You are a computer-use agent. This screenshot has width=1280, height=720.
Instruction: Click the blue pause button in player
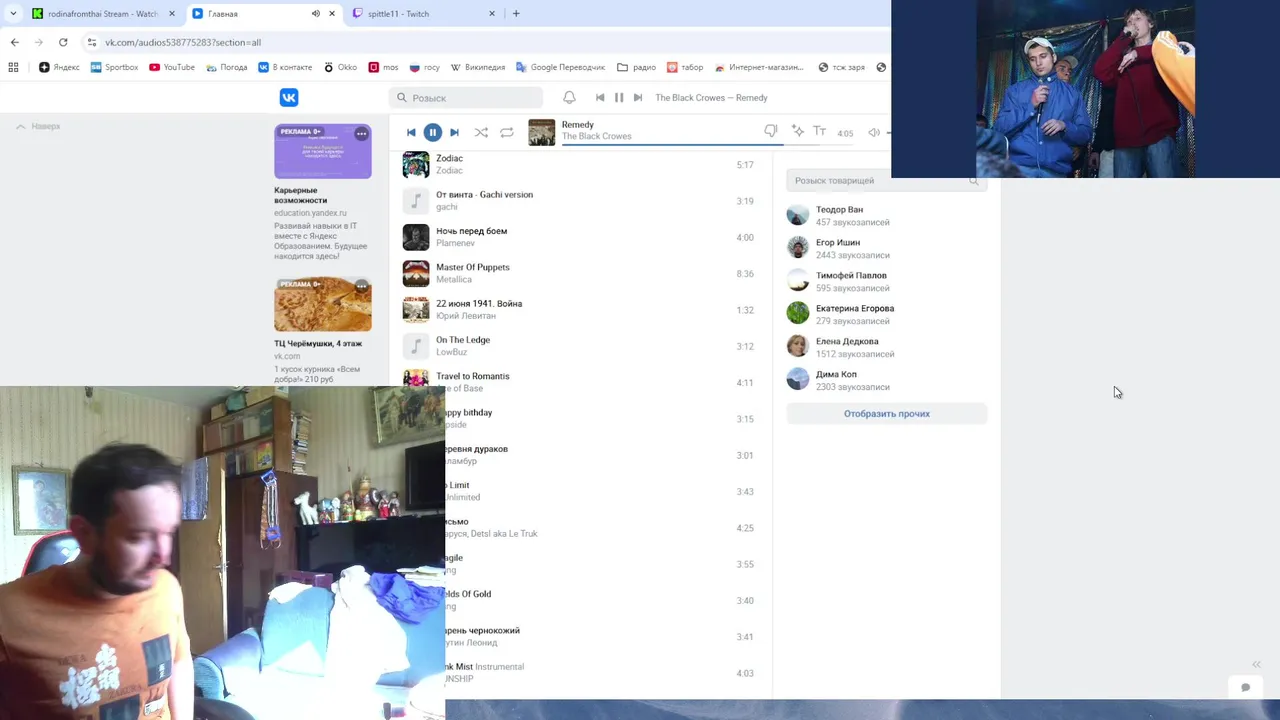click(x=433, y=132)
